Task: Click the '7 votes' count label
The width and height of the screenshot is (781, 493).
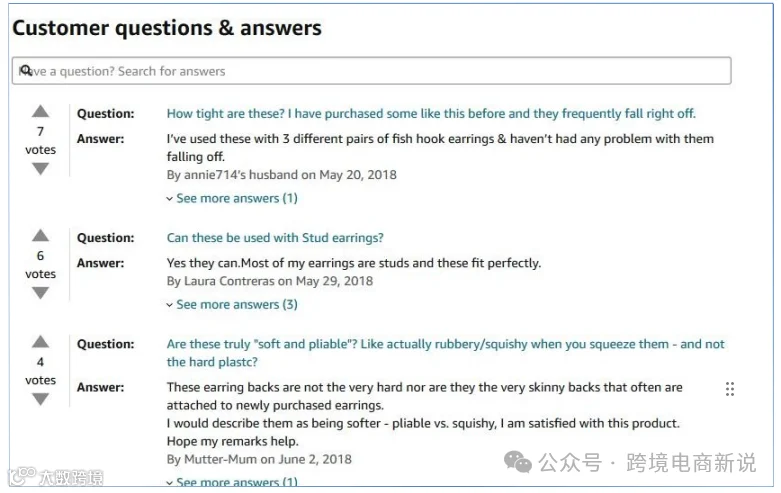Action: (x=40, y=140)
